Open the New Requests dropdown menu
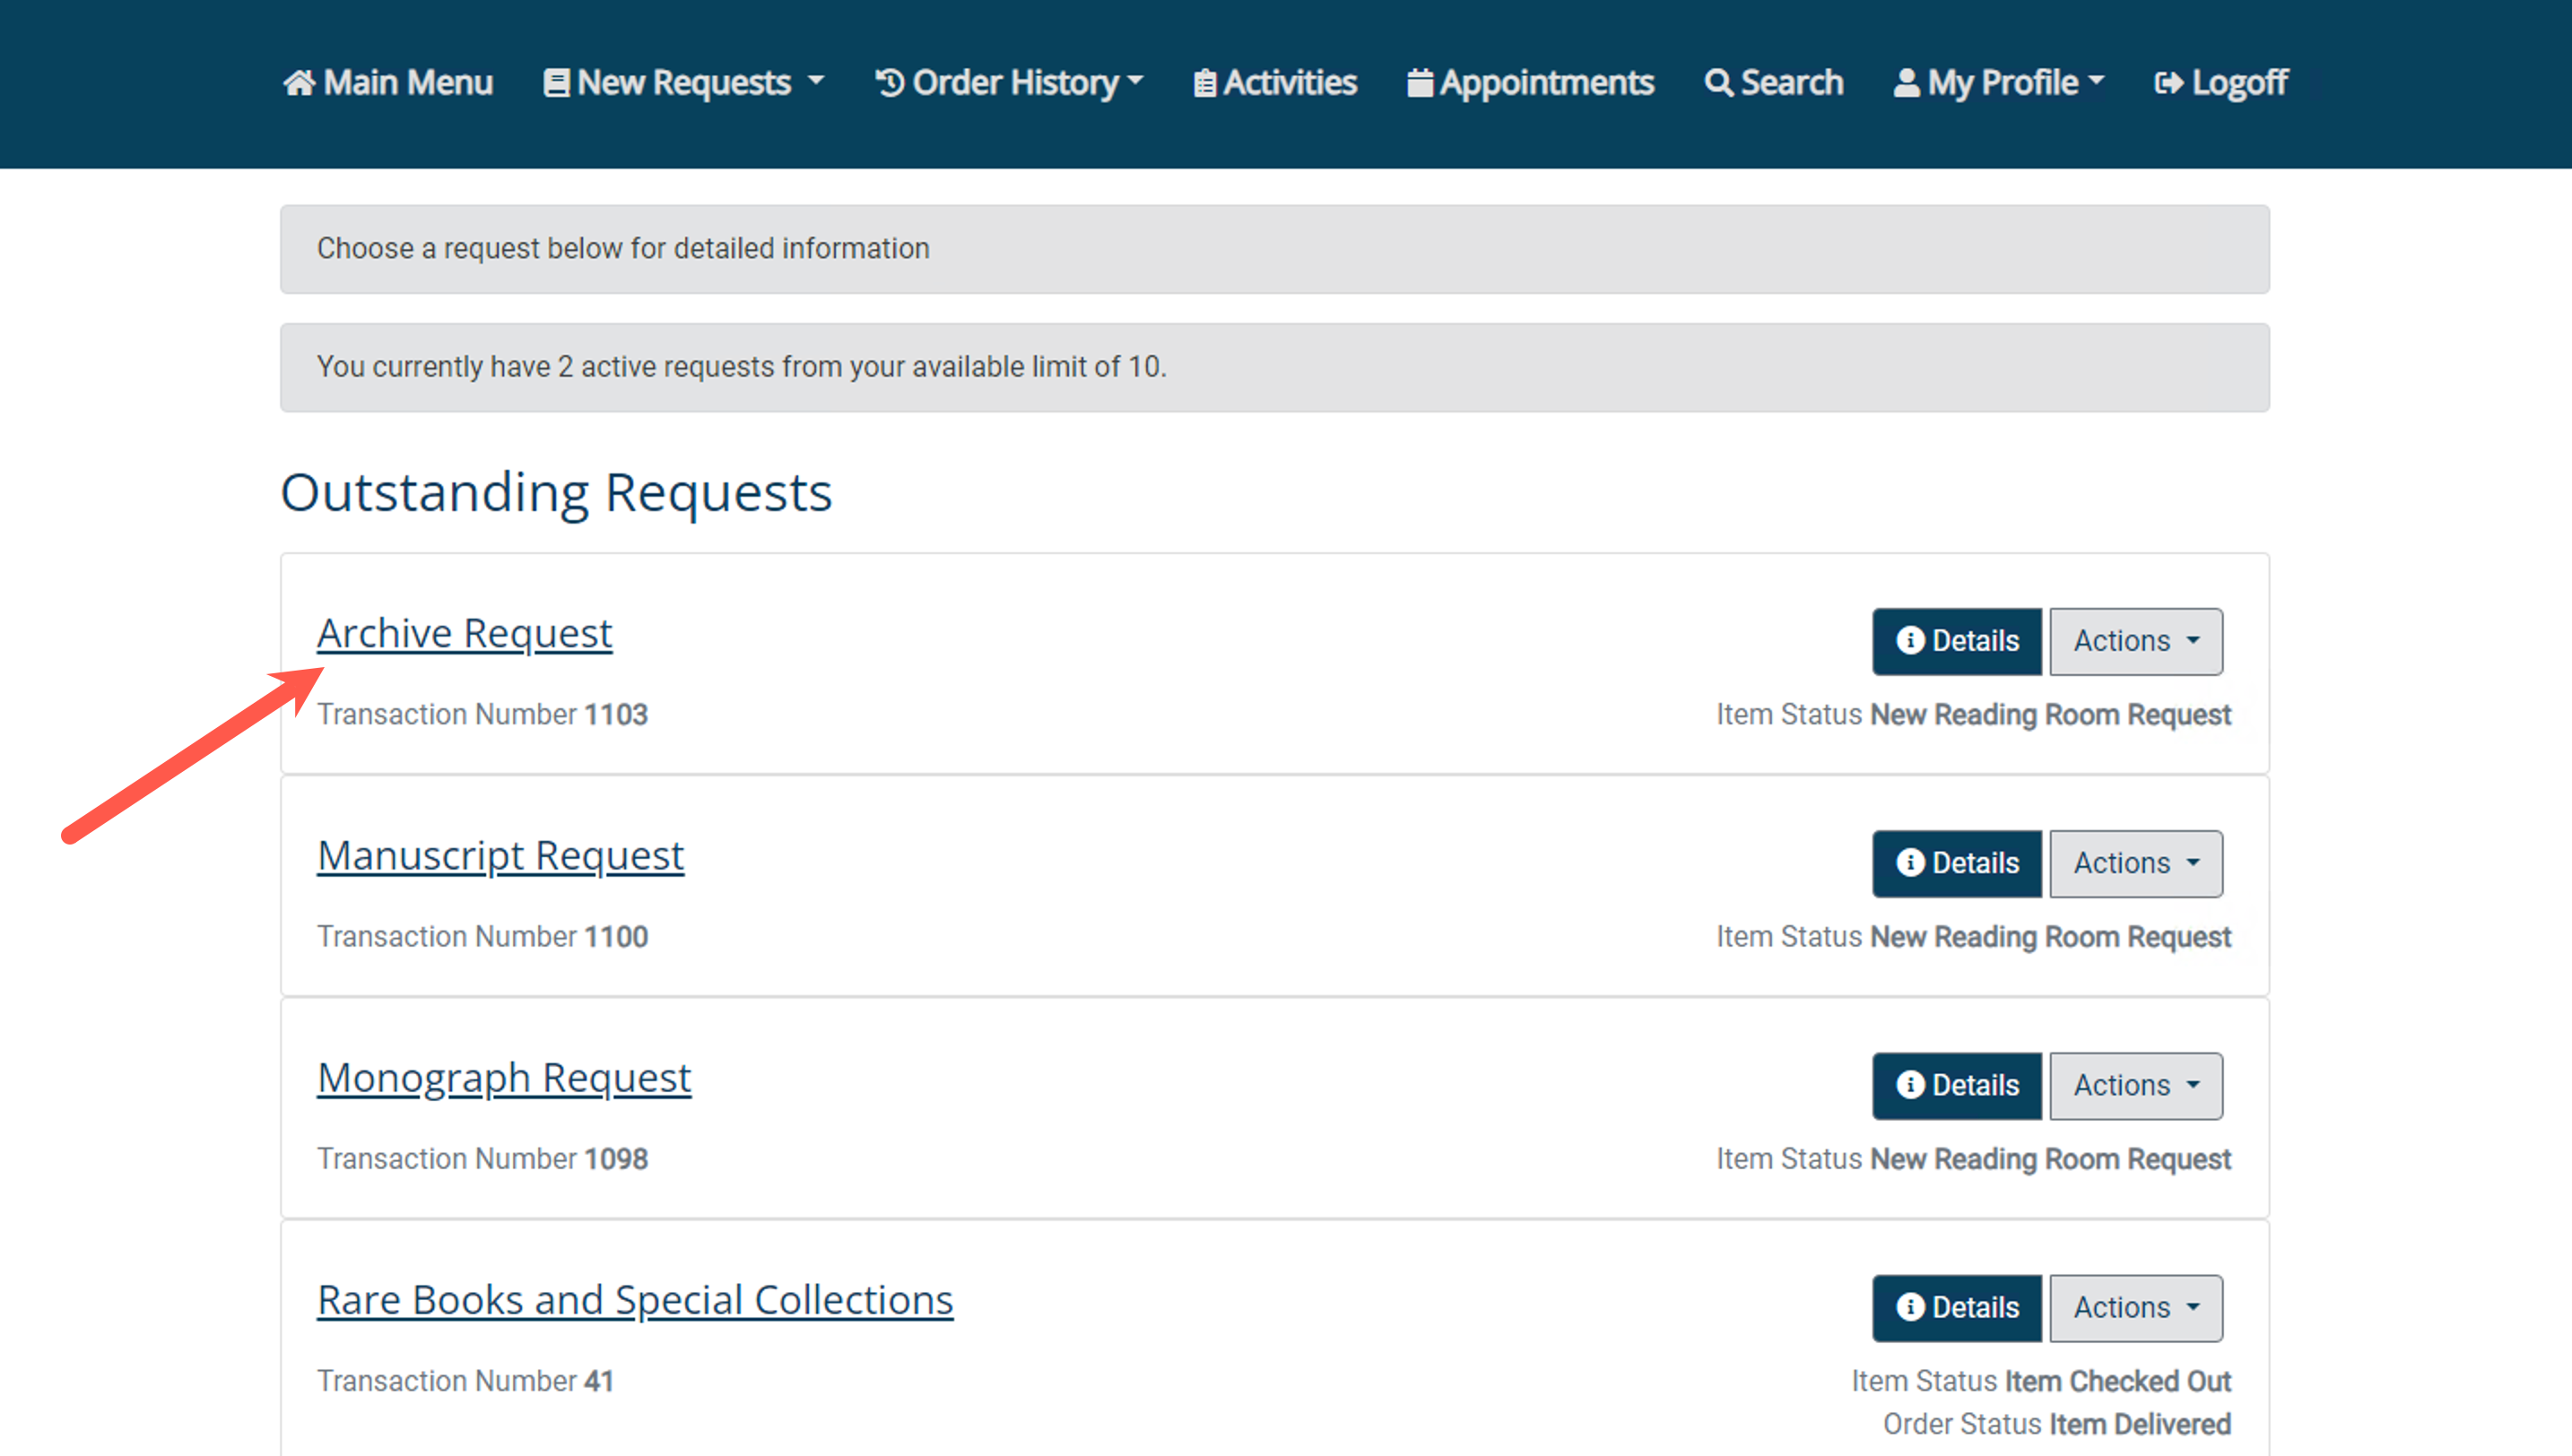2572x1456 pixels. [x=685, y=82]
